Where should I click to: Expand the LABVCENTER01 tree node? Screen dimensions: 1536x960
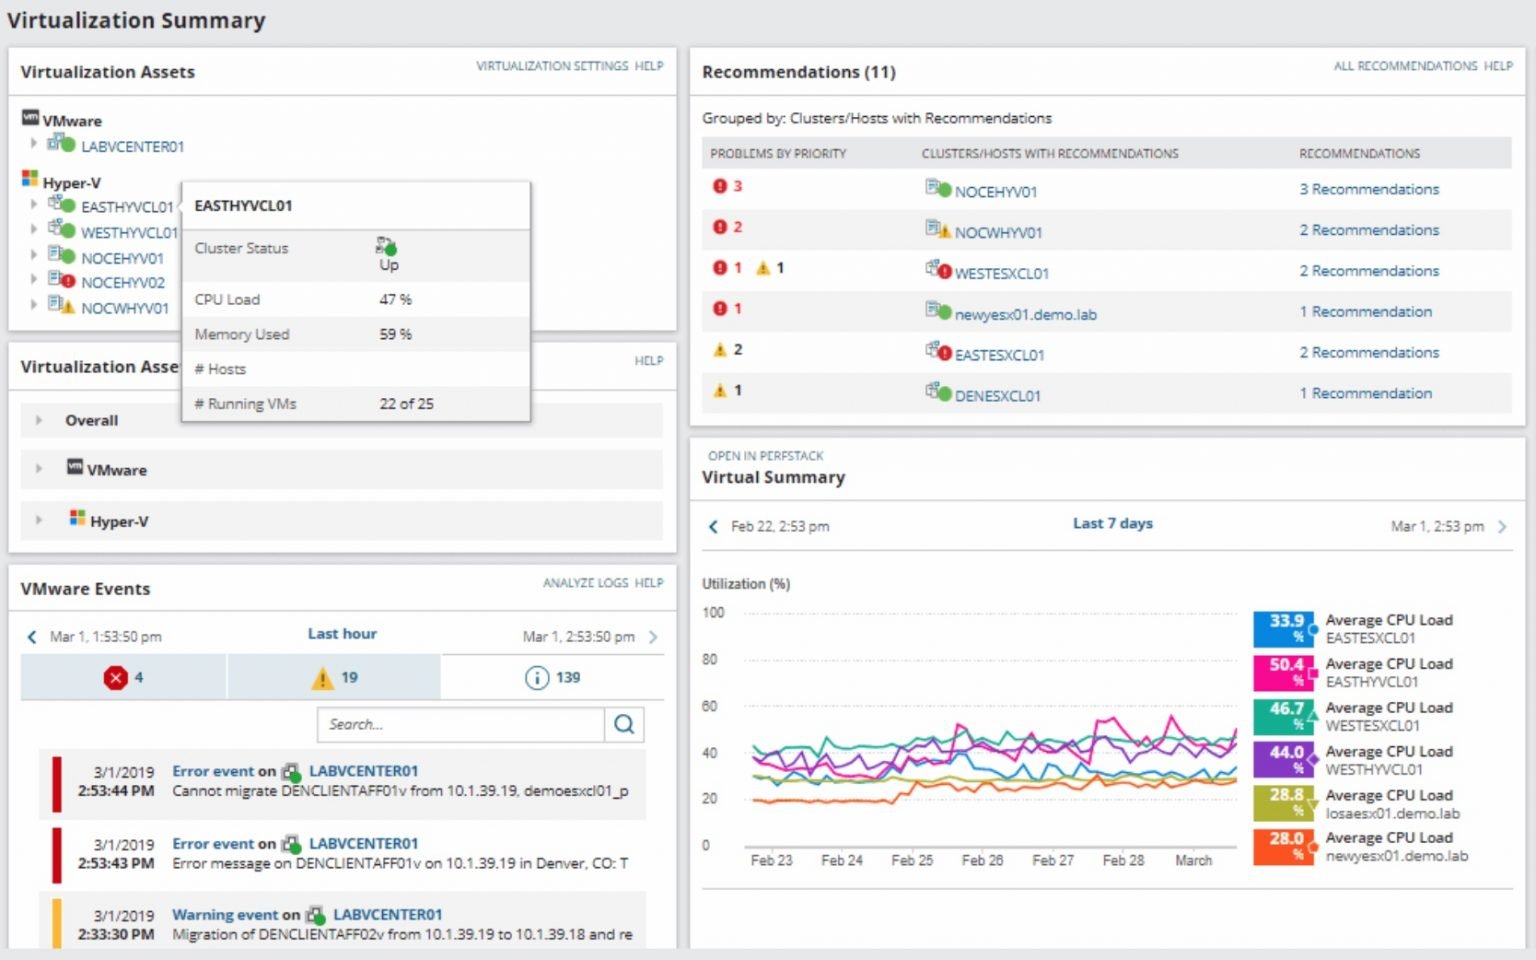coord(34,143)
